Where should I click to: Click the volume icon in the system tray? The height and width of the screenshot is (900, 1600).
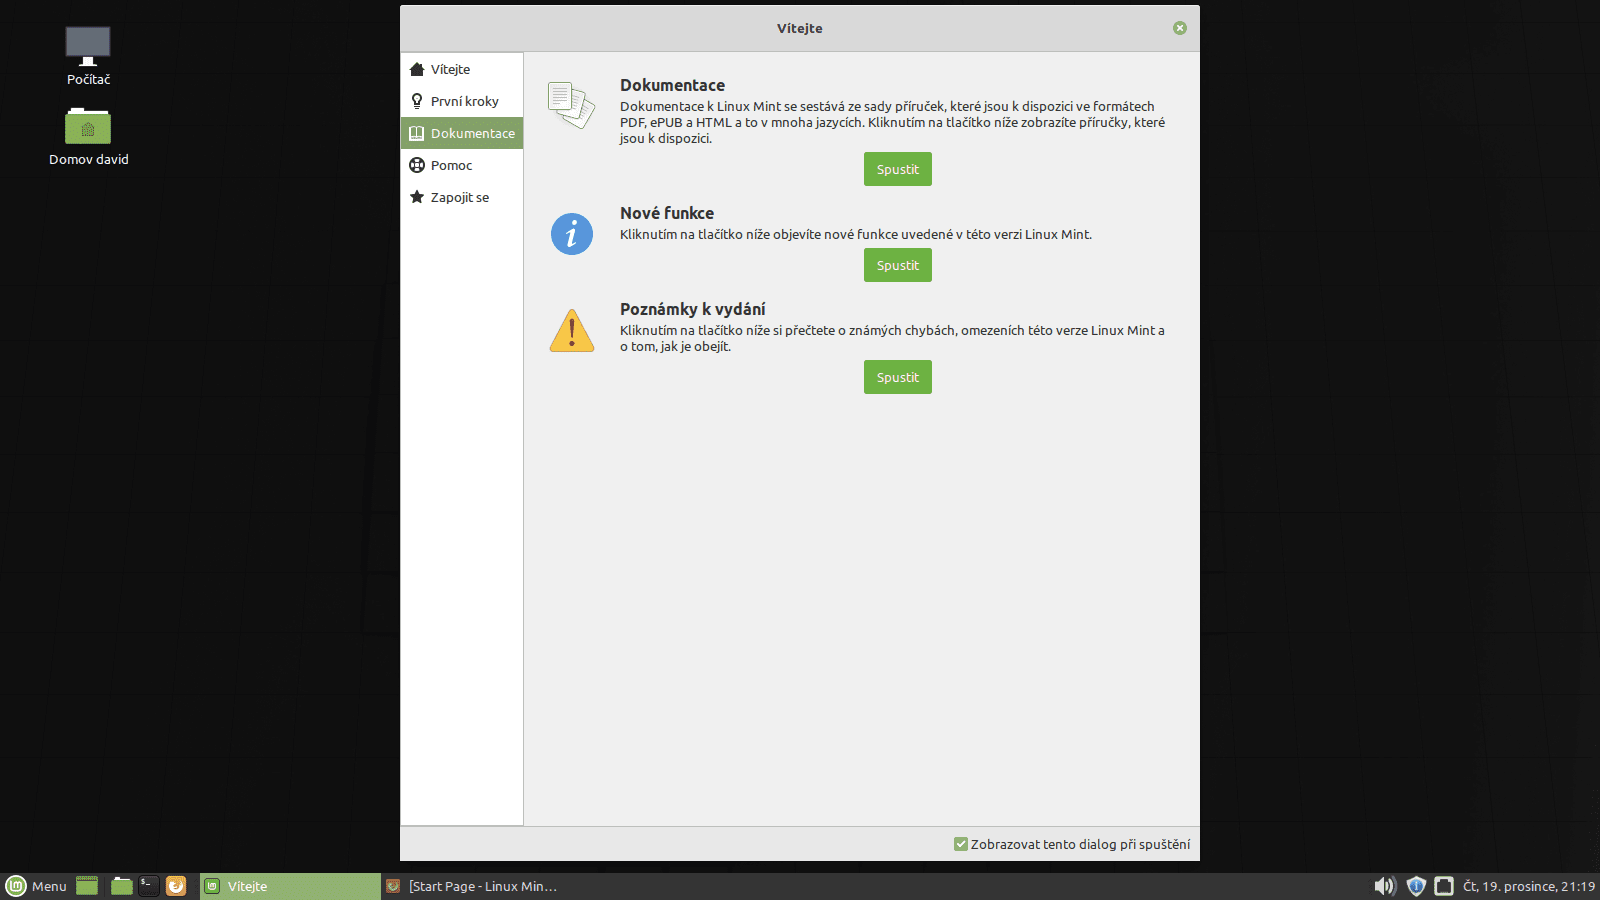tap(1385, 886)
